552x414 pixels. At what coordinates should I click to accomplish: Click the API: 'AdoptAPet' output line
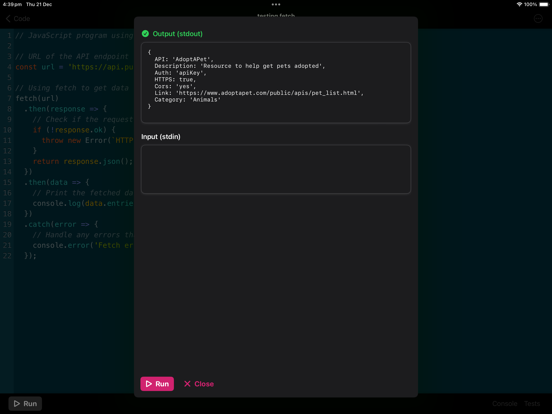[x=184, y=59]
